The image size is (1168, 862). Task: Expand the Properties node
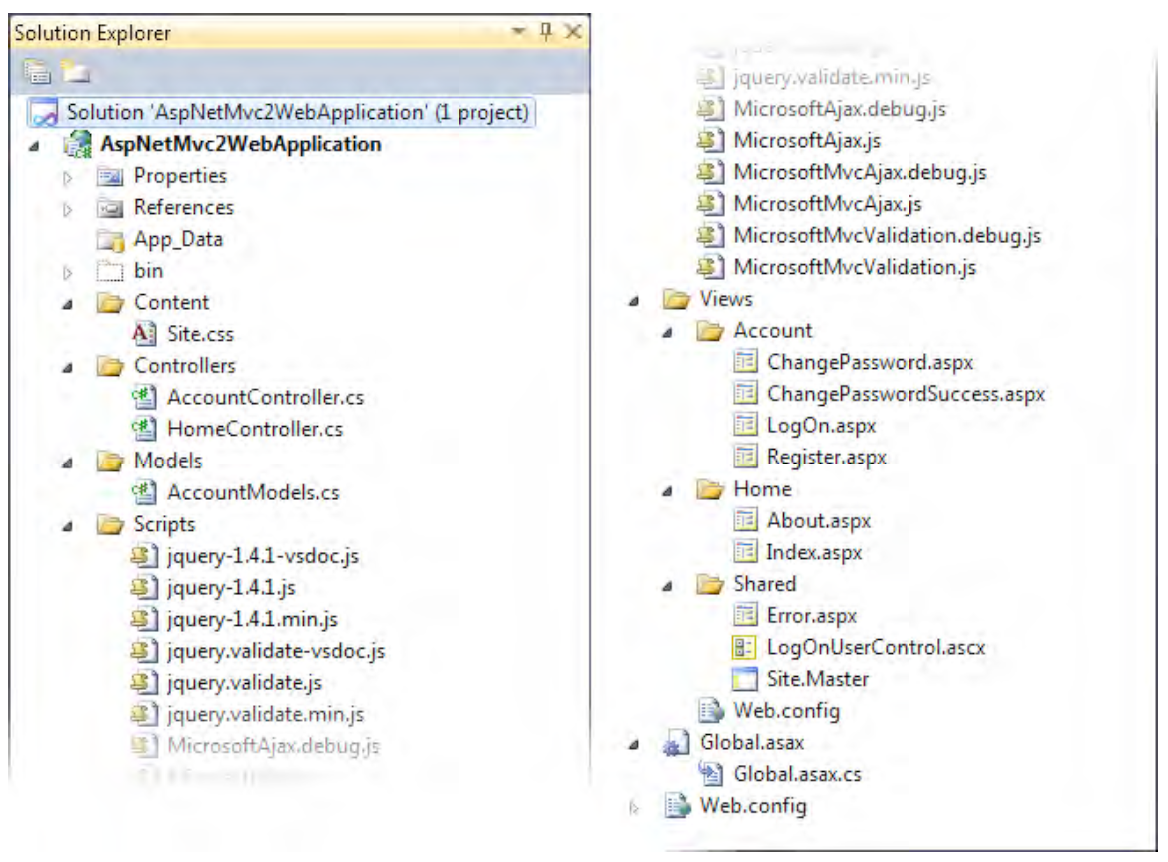(x=68, y=177)
